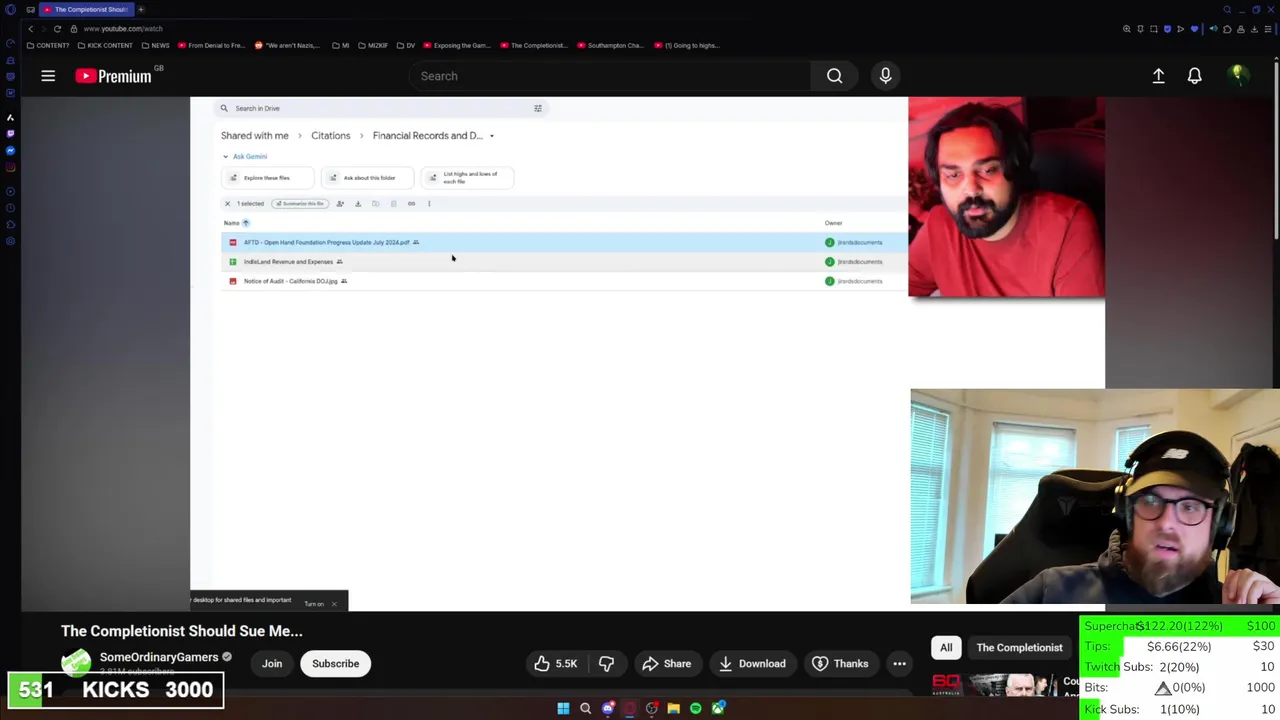Screen dimensions: 1280x720
Task: Click Ask about this folder suggestion
Action: (x=367, y=178)
